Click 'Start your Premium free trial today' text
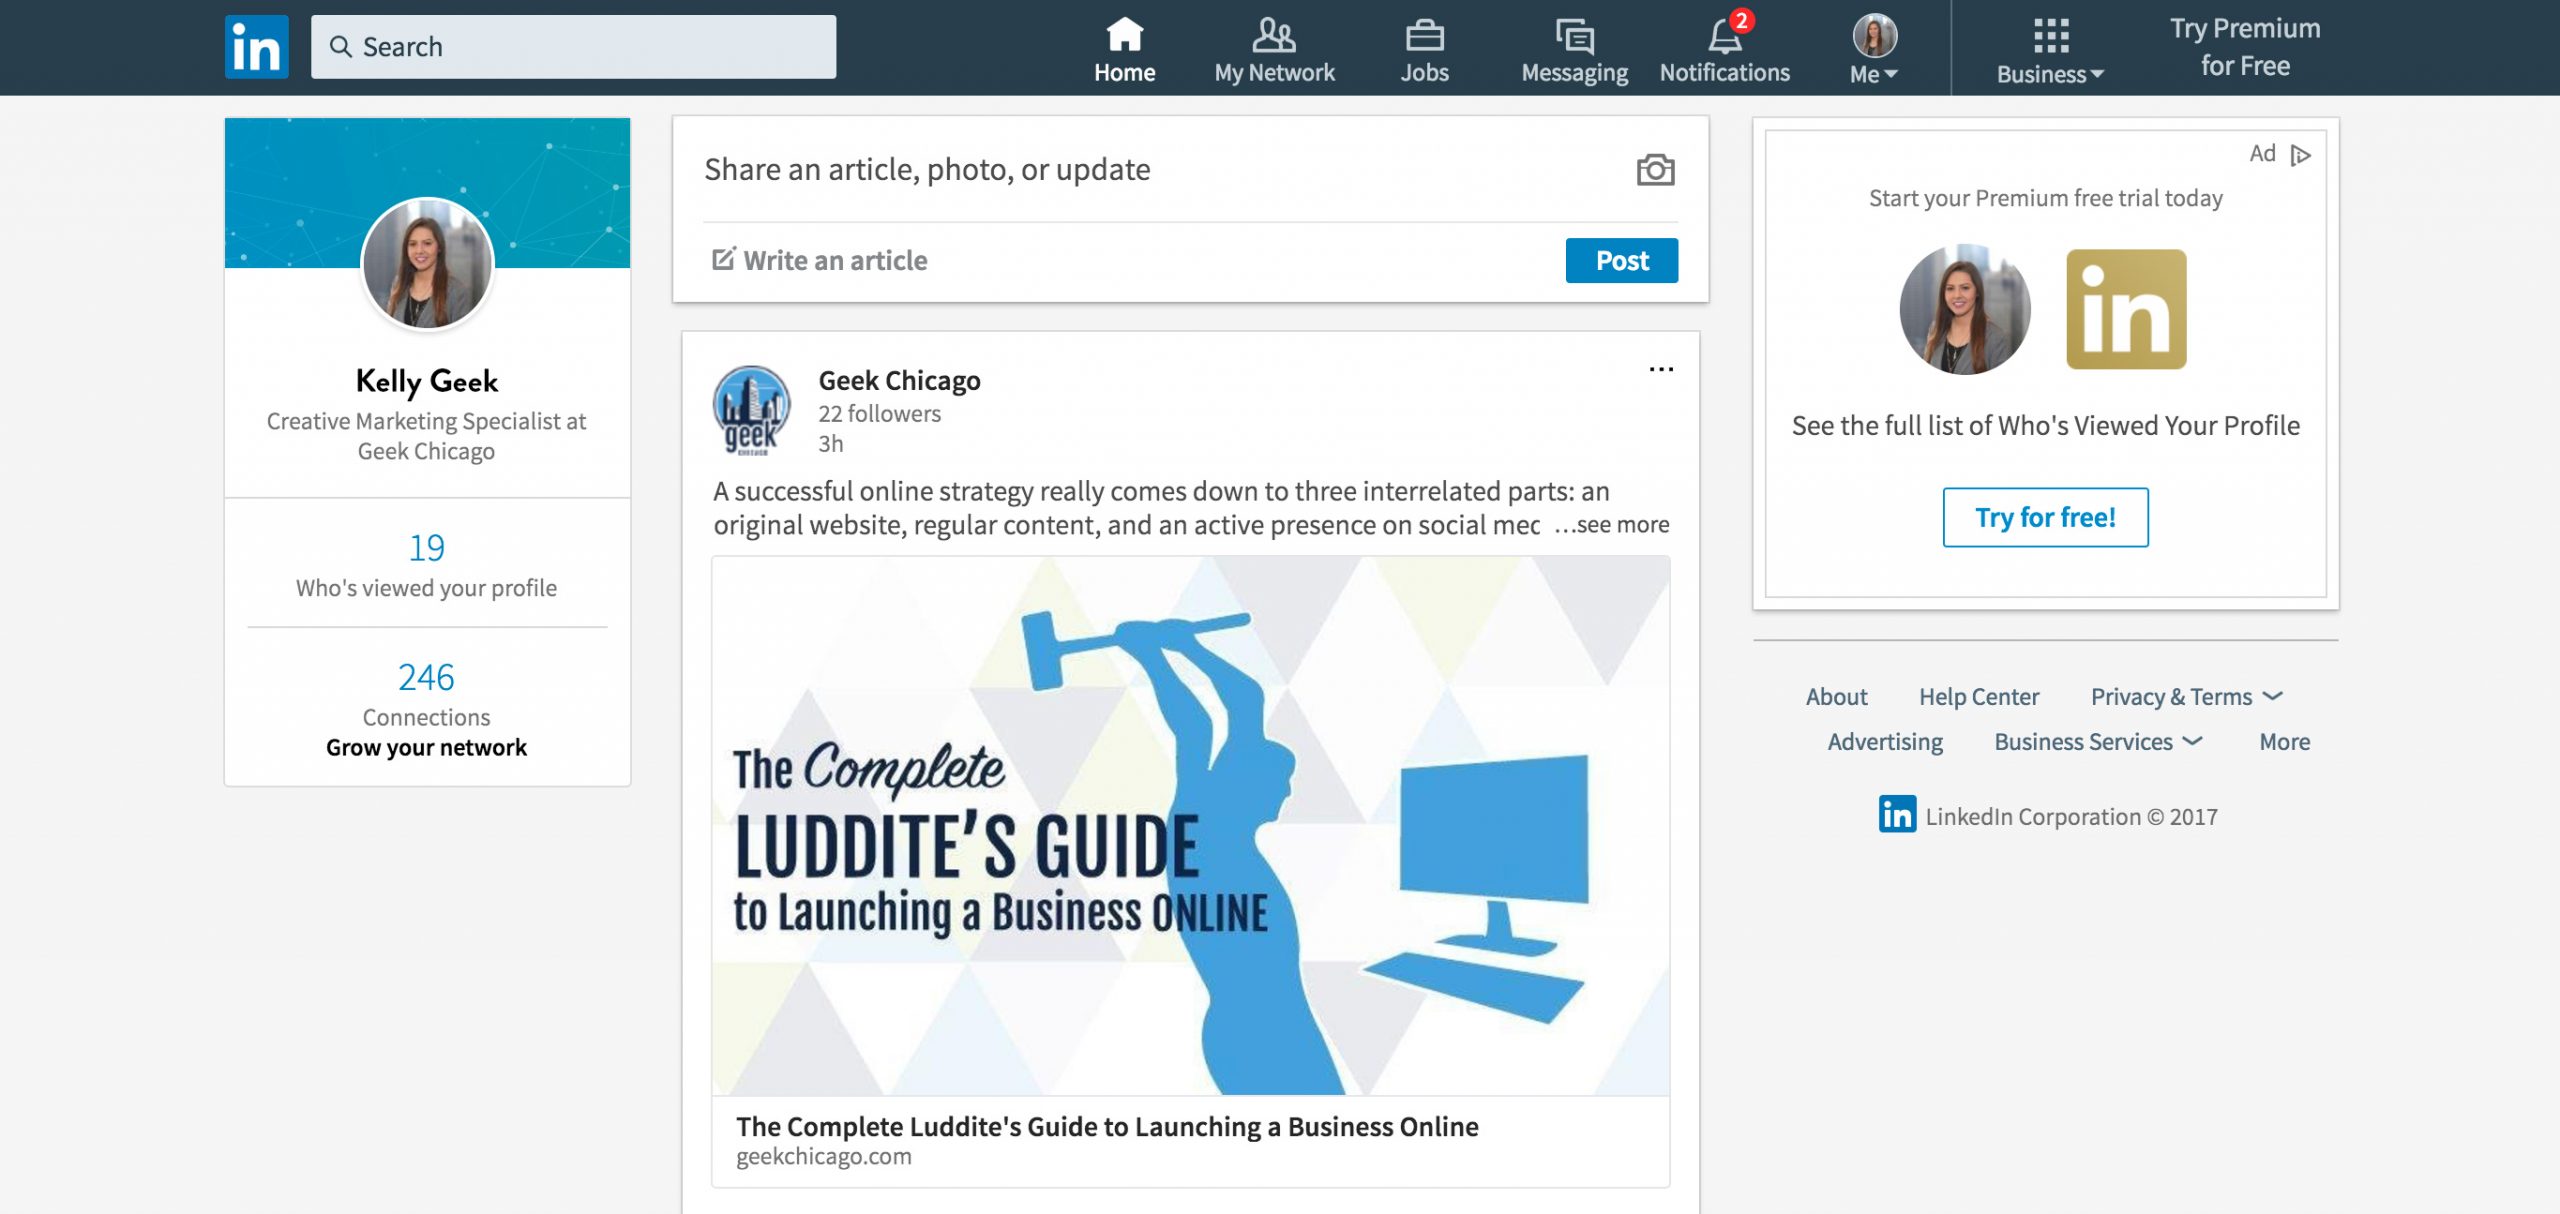The width and height of the screenshot is (2560, 1214). pos(2045,198)
